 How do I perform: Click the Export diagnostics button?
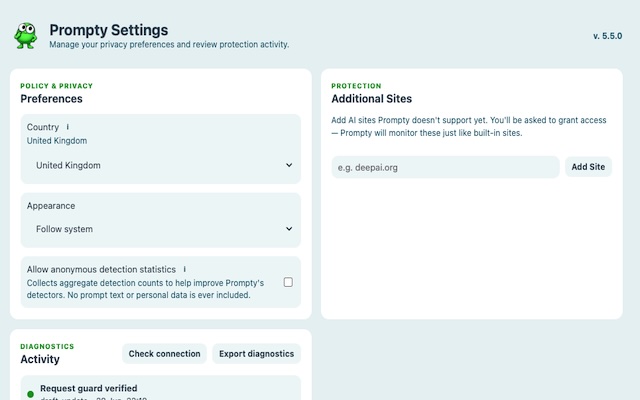256,354
